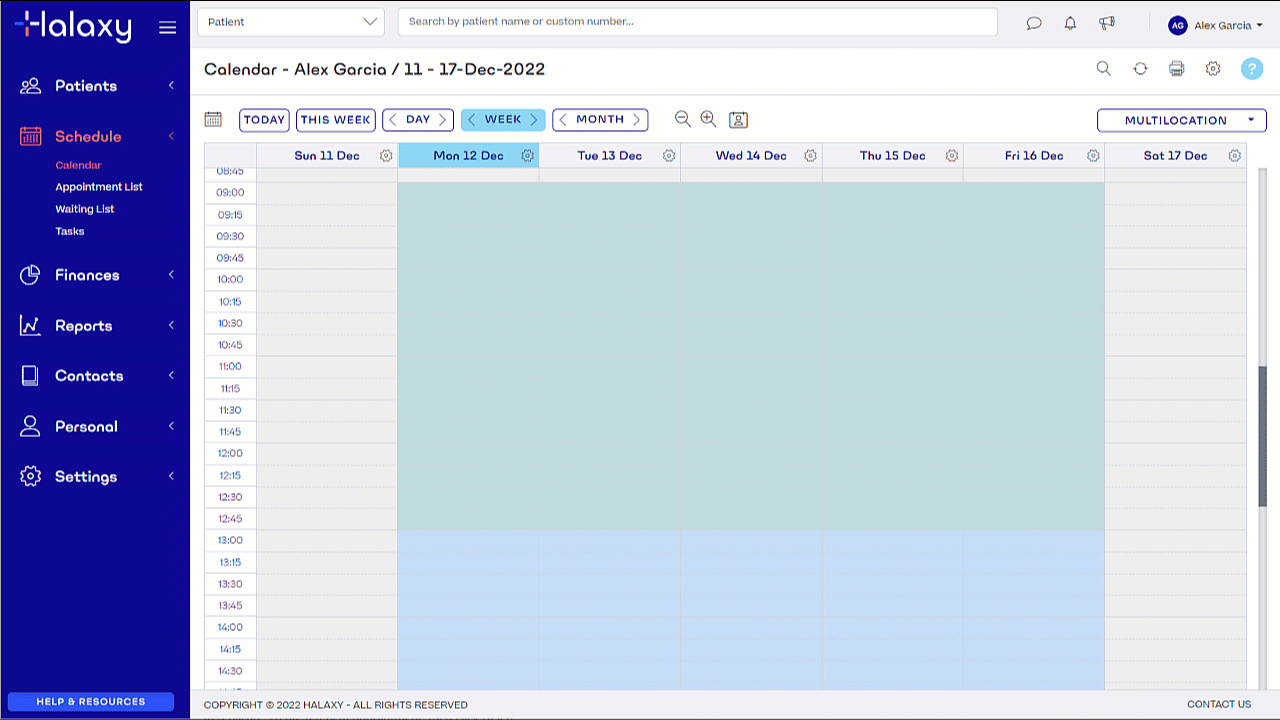
Task: Open the patient appointment lookup icon
Action: click(x=738, y=120)
